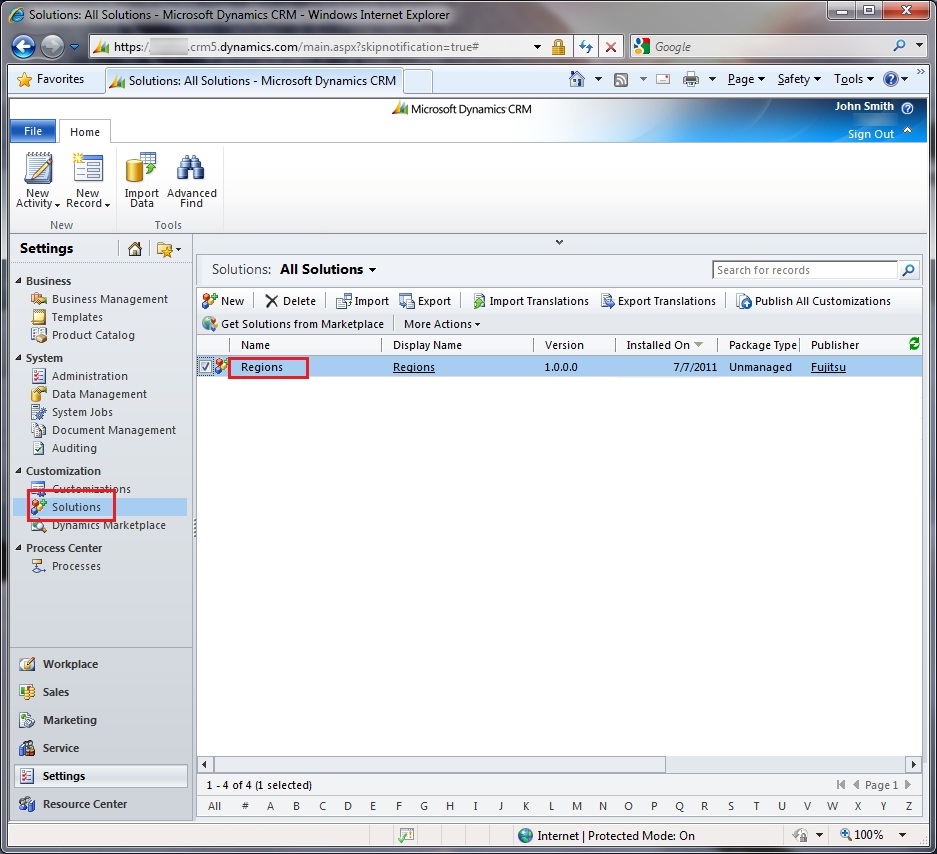This screenshot has height=854, width=937.
Task: Click the browser Print icon
Action: 691,79
